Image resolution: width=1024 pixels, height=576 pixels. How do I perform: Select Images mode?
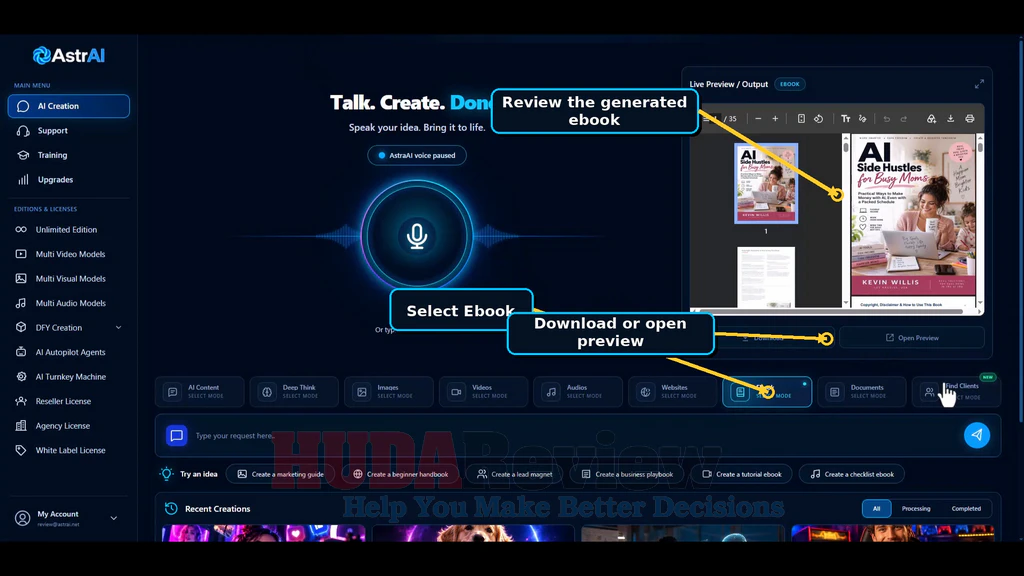pyautogui.click(x=389, y=392)
